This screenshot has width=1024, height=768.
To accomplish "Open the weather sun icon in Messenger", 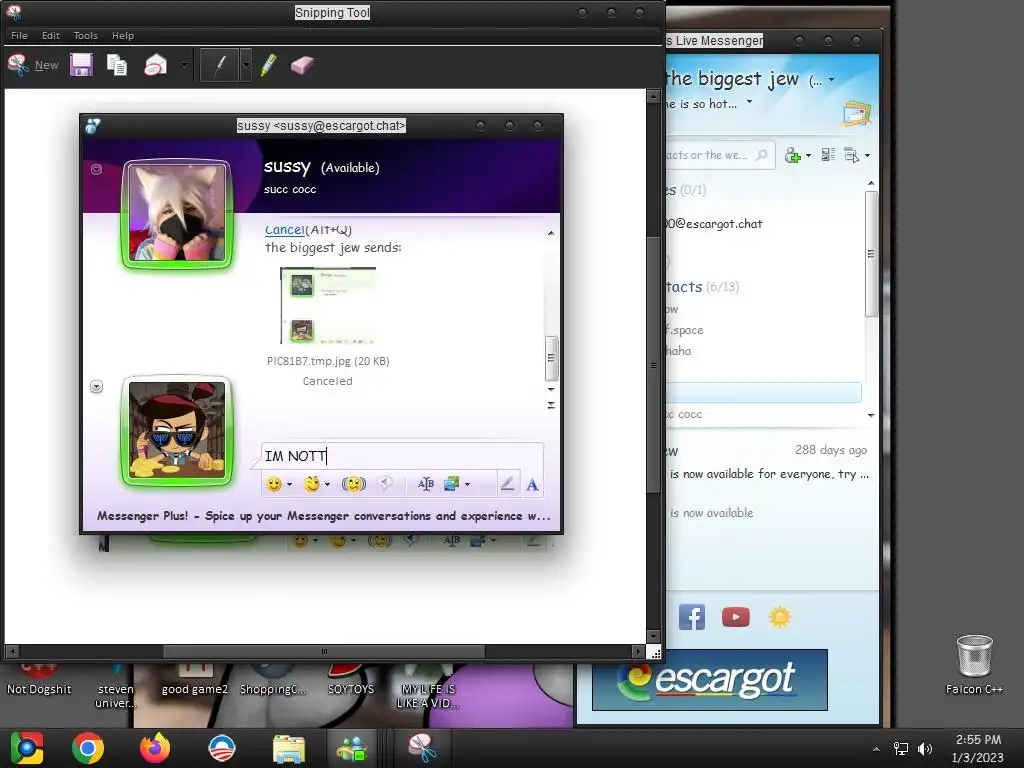I will pyautogui.click(x=779, y=616).
